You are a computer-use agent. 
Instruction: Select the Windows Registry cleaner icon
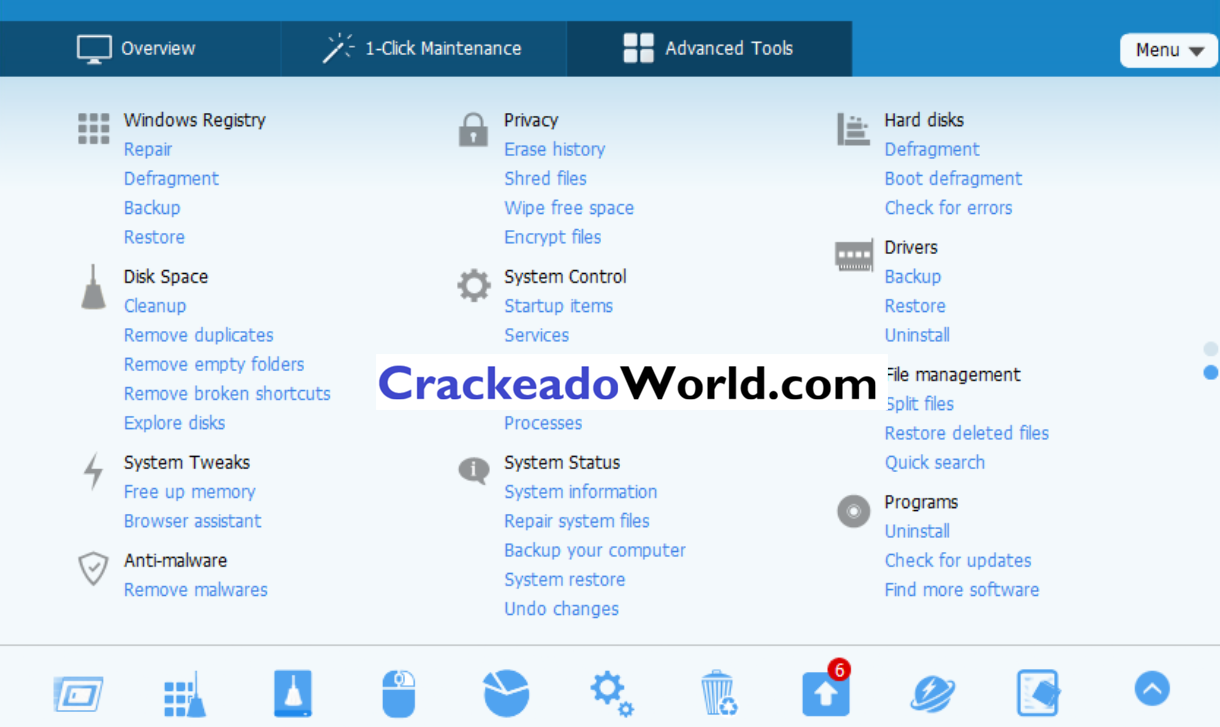[x=93, y=128]
